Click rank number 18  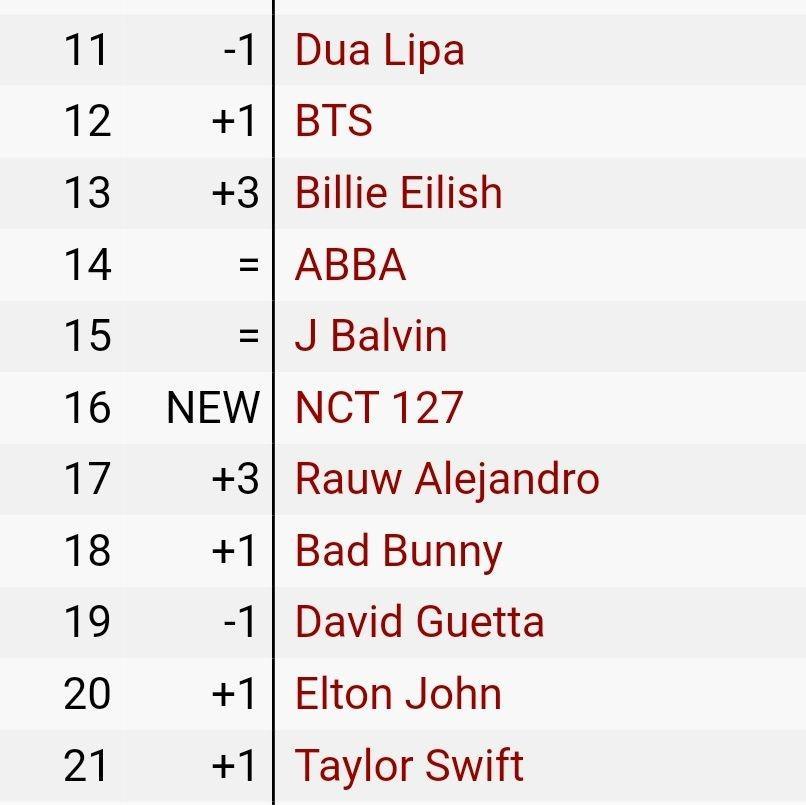(x=87, y=550)
